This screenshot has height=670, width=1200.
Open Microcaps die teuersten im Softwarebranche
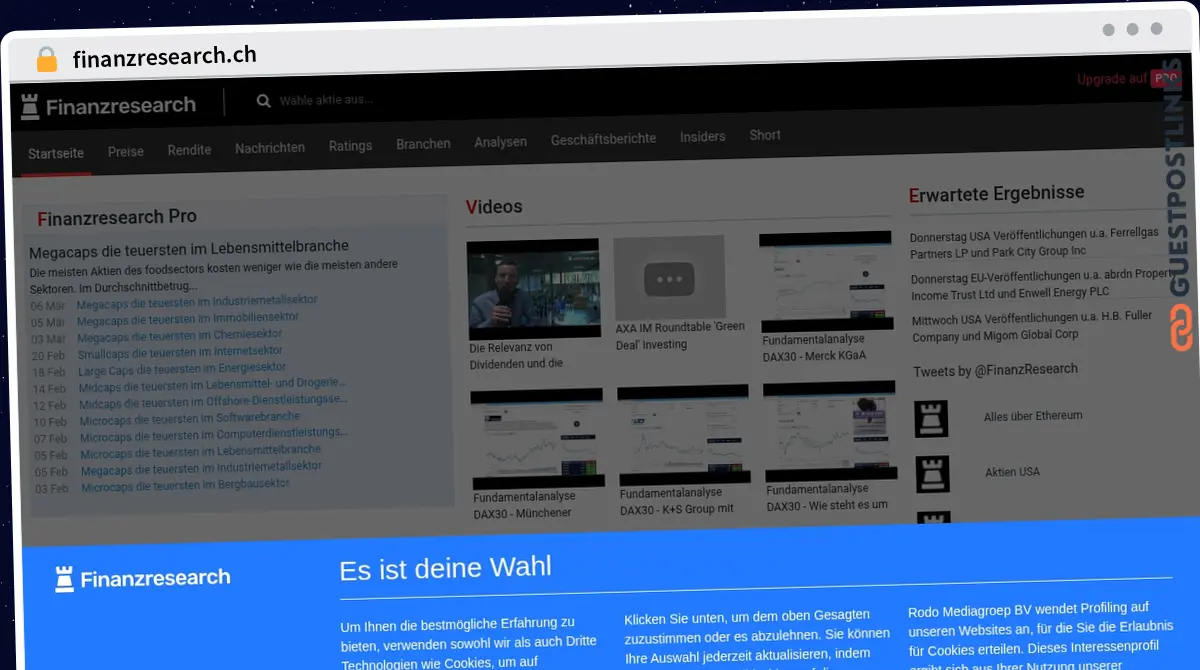(x=190, y=418)
